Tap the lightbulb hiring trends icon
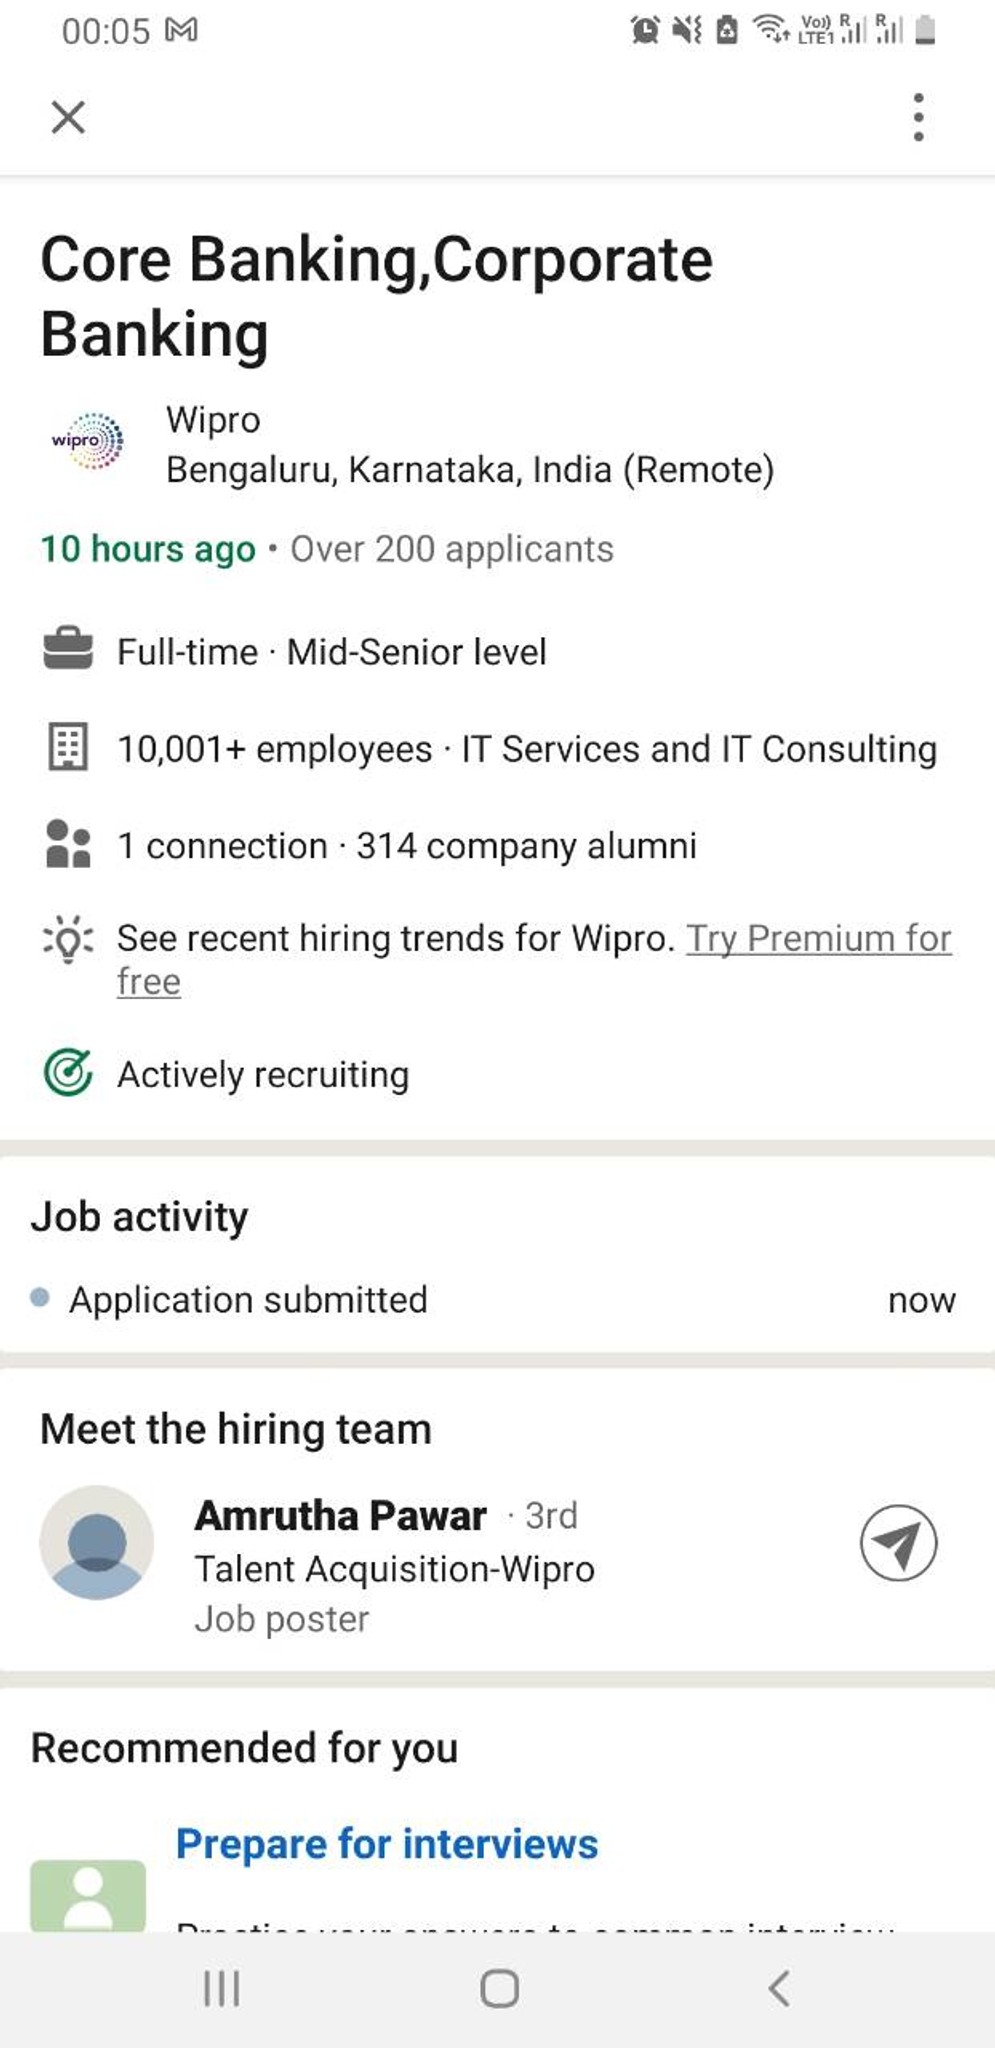This screenshot has height=2048, width=995. pos(68,940)
